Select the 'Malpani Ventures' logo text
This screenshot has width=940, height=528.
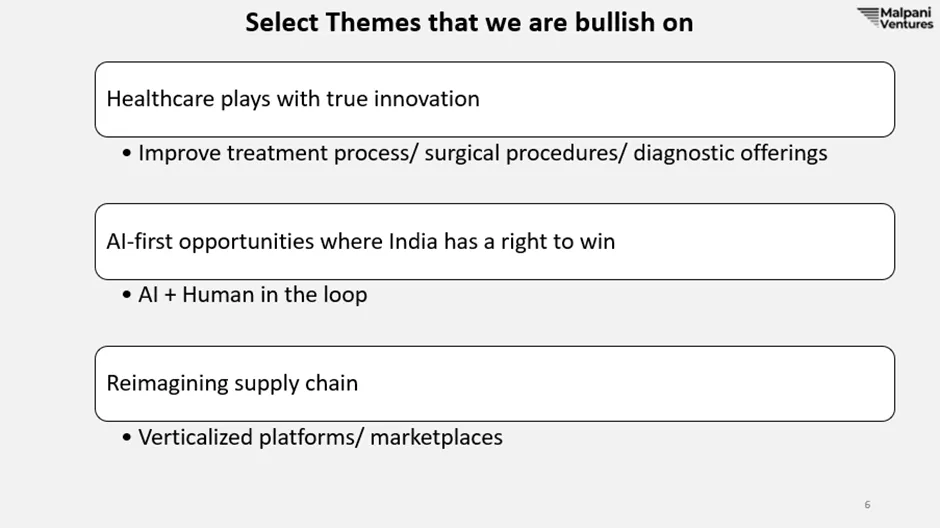point(906,18)
